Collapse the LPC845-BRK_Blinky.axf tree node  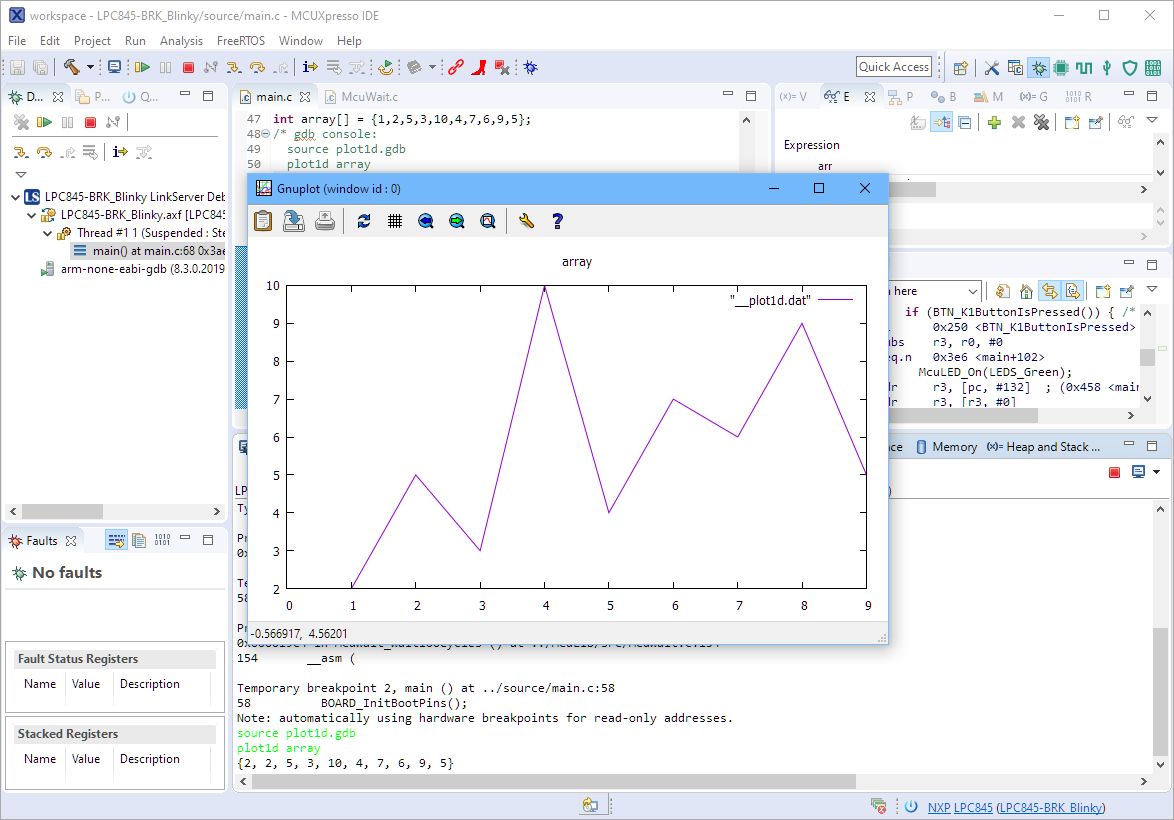pos(31,215)
